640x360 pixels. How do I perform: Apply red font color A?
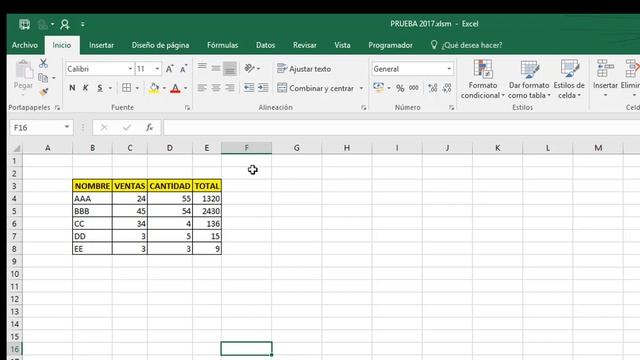[x=175, y=88]
